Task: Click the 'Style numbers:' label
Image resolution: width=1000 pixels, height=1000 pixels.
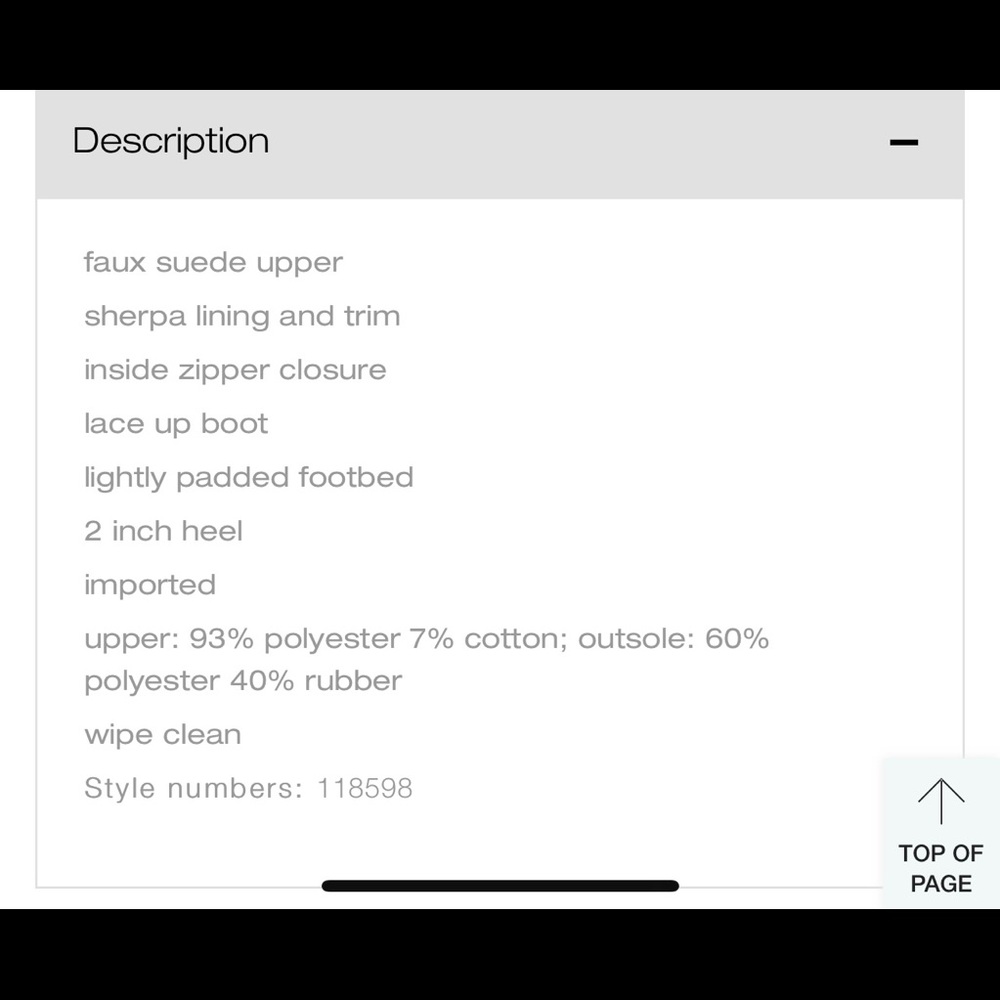Action: pos(193,789)
